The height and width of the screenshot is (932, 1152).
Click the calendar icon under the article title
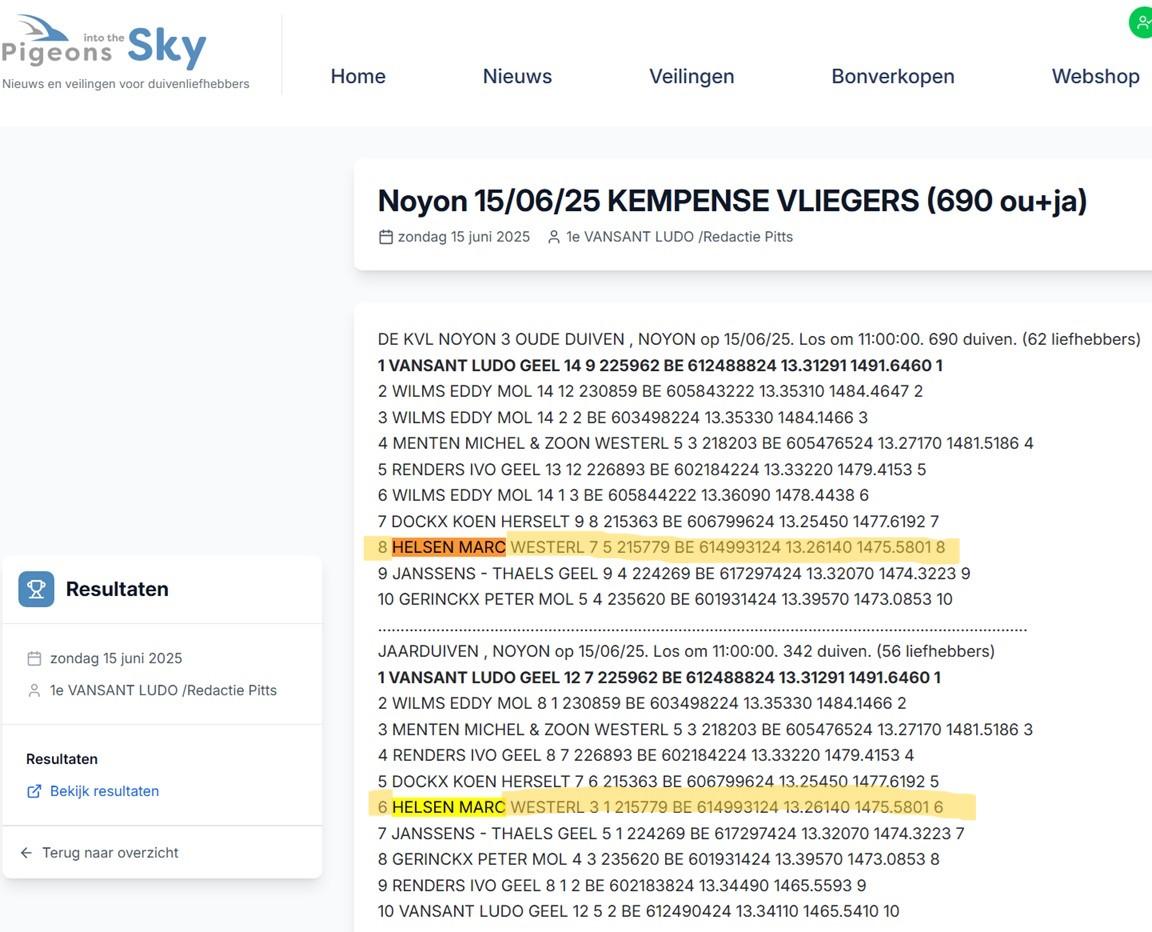[x=385, y=237]
